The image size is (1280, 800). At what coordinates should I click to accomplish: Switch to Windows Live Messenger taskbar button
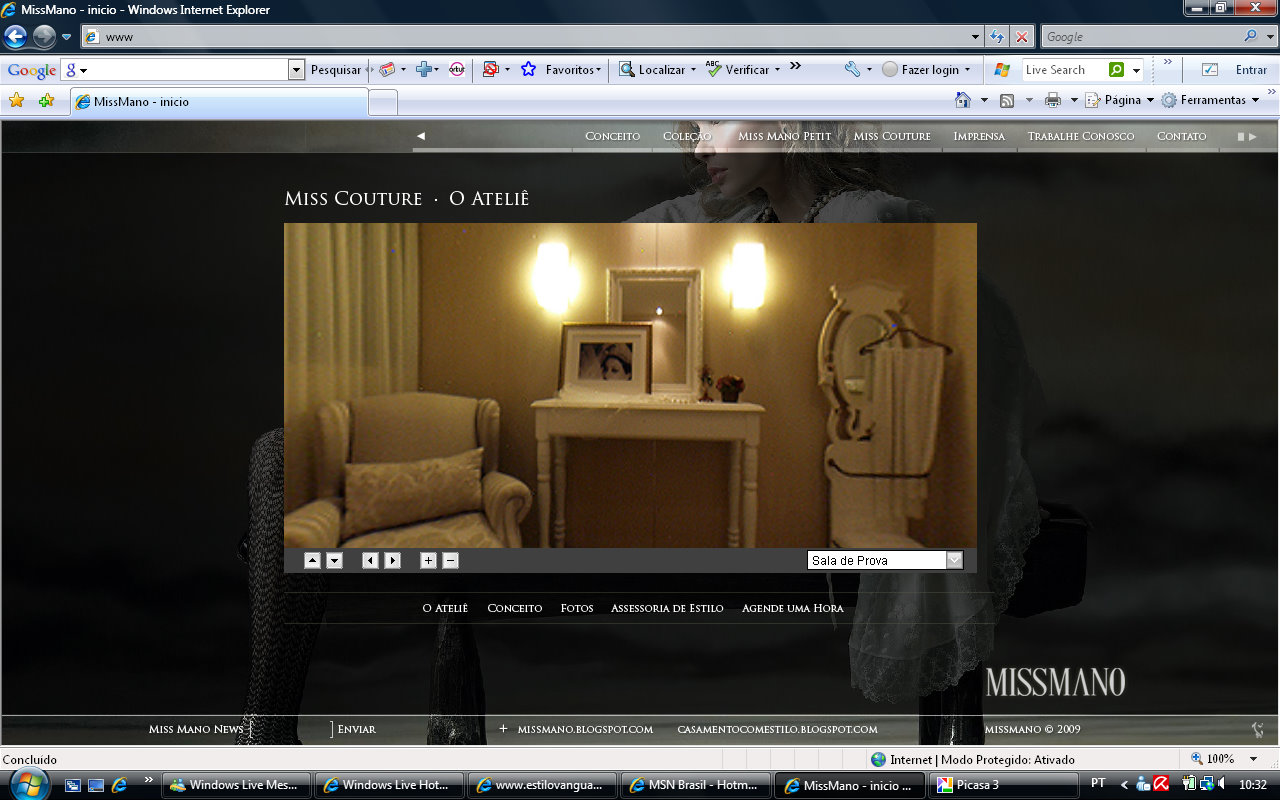pos(237,785)
